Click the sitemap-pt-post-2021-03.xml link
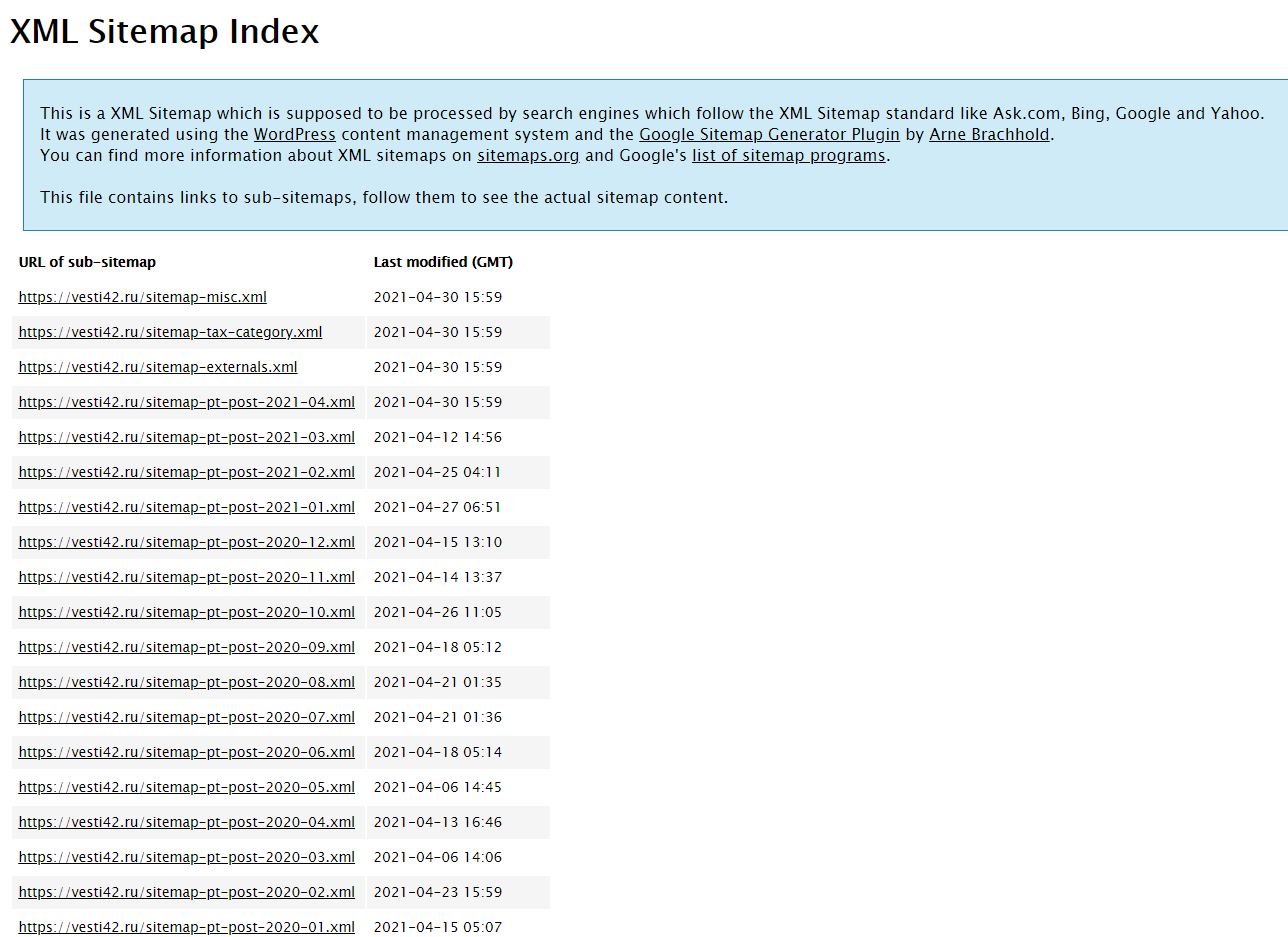 click(186, 437)
